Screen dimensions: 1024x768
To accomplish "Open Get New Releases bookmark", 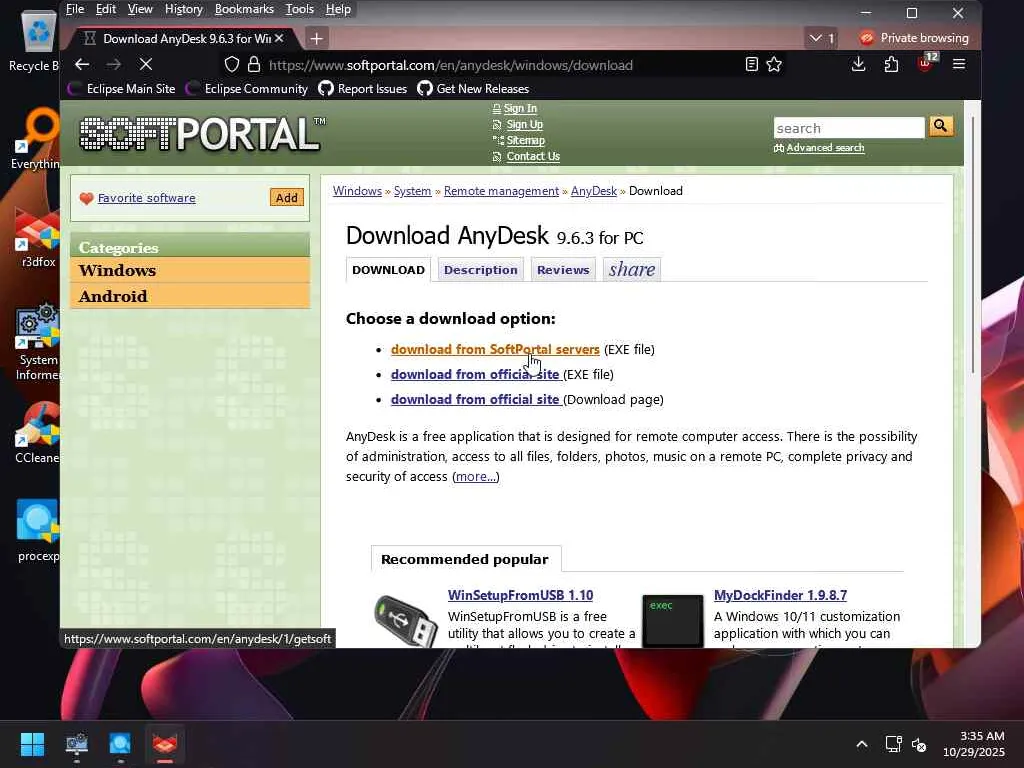I will click(473, 88).
